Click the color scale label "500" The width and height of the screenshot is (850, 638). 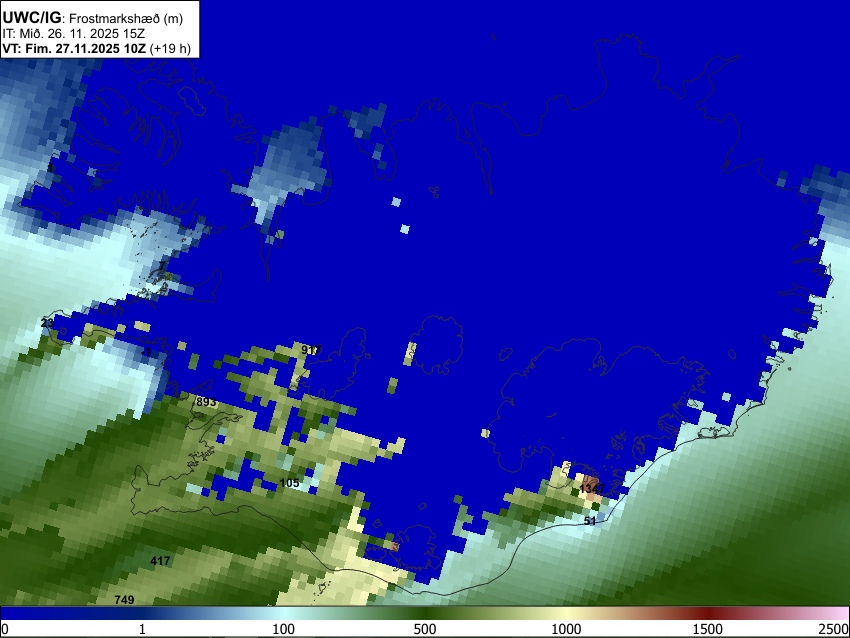click(425, 629)
